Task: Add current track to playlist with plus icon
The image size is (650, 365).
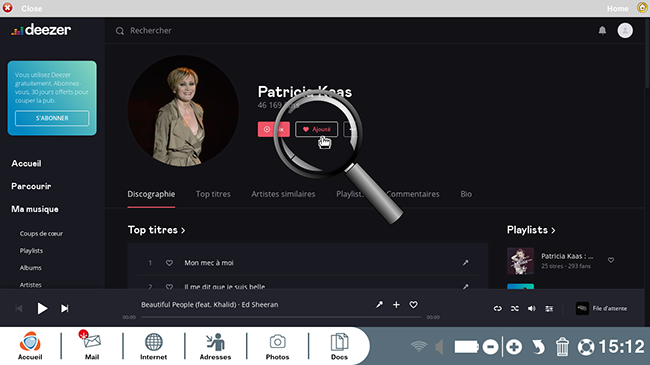Action: tap(396, 304)
